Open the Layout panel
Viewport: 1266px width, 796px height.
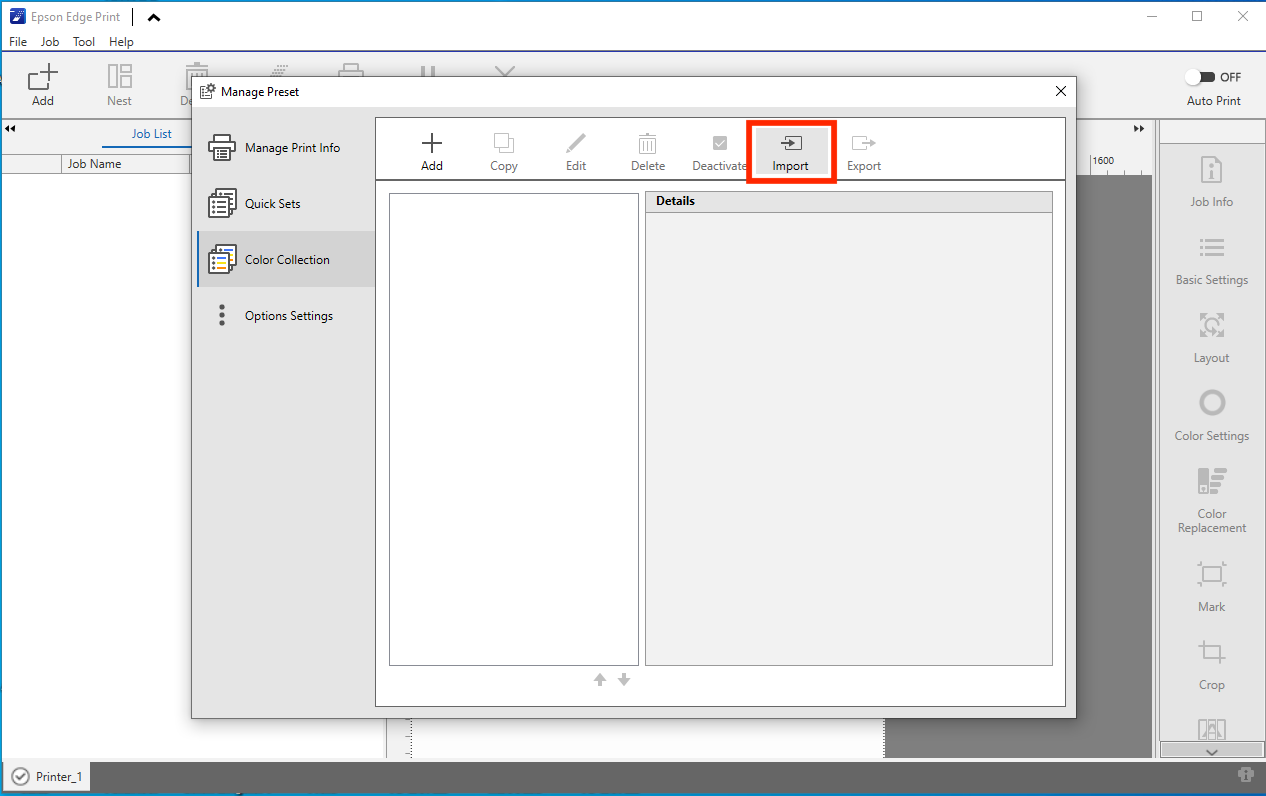(x=1211, y=338)
